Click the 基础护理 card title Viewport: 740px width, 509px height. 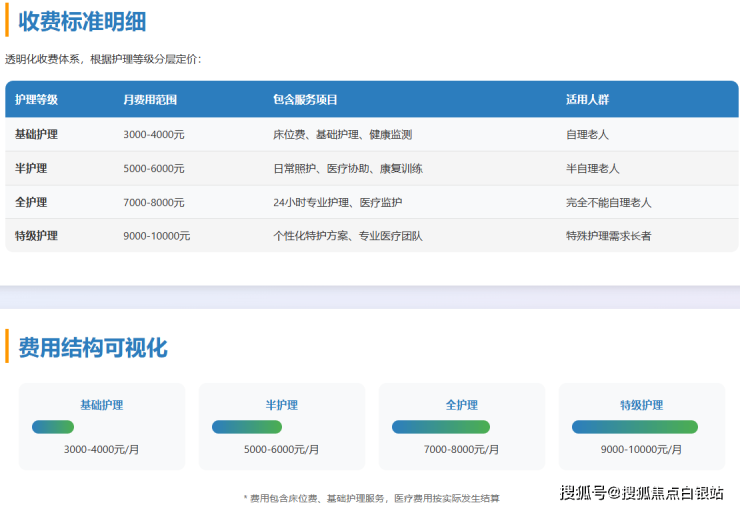click(102, 405)
